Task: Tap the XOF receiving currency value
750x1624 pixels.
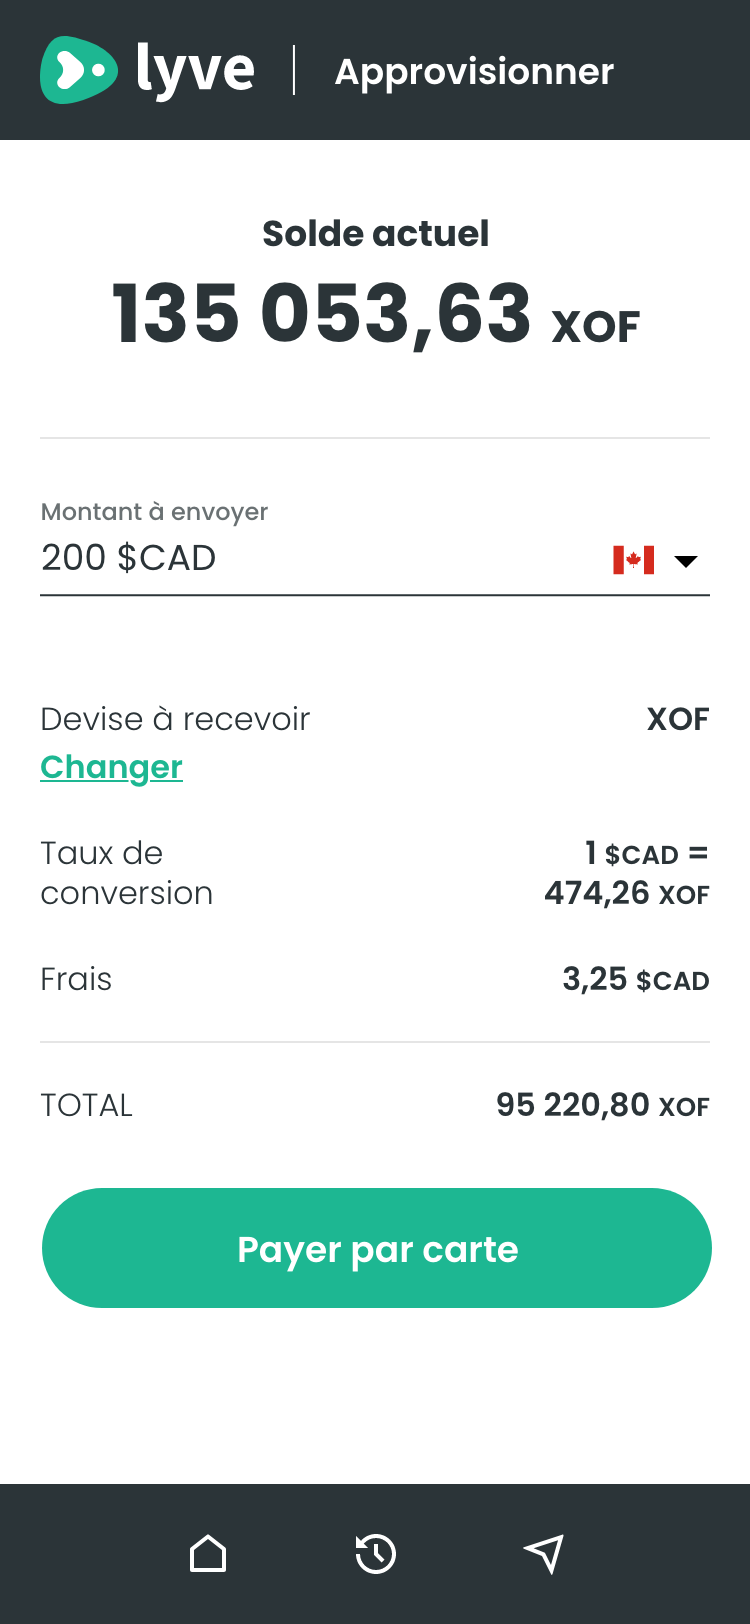Action: click(678, 719)
